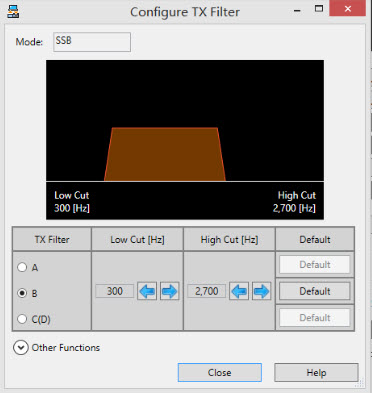Image resolution: width=372 pixels, height=393 pixels.
Task: Minimize the Configure TX Filter window
Action: pyautogui.click(x=297, y=10)
